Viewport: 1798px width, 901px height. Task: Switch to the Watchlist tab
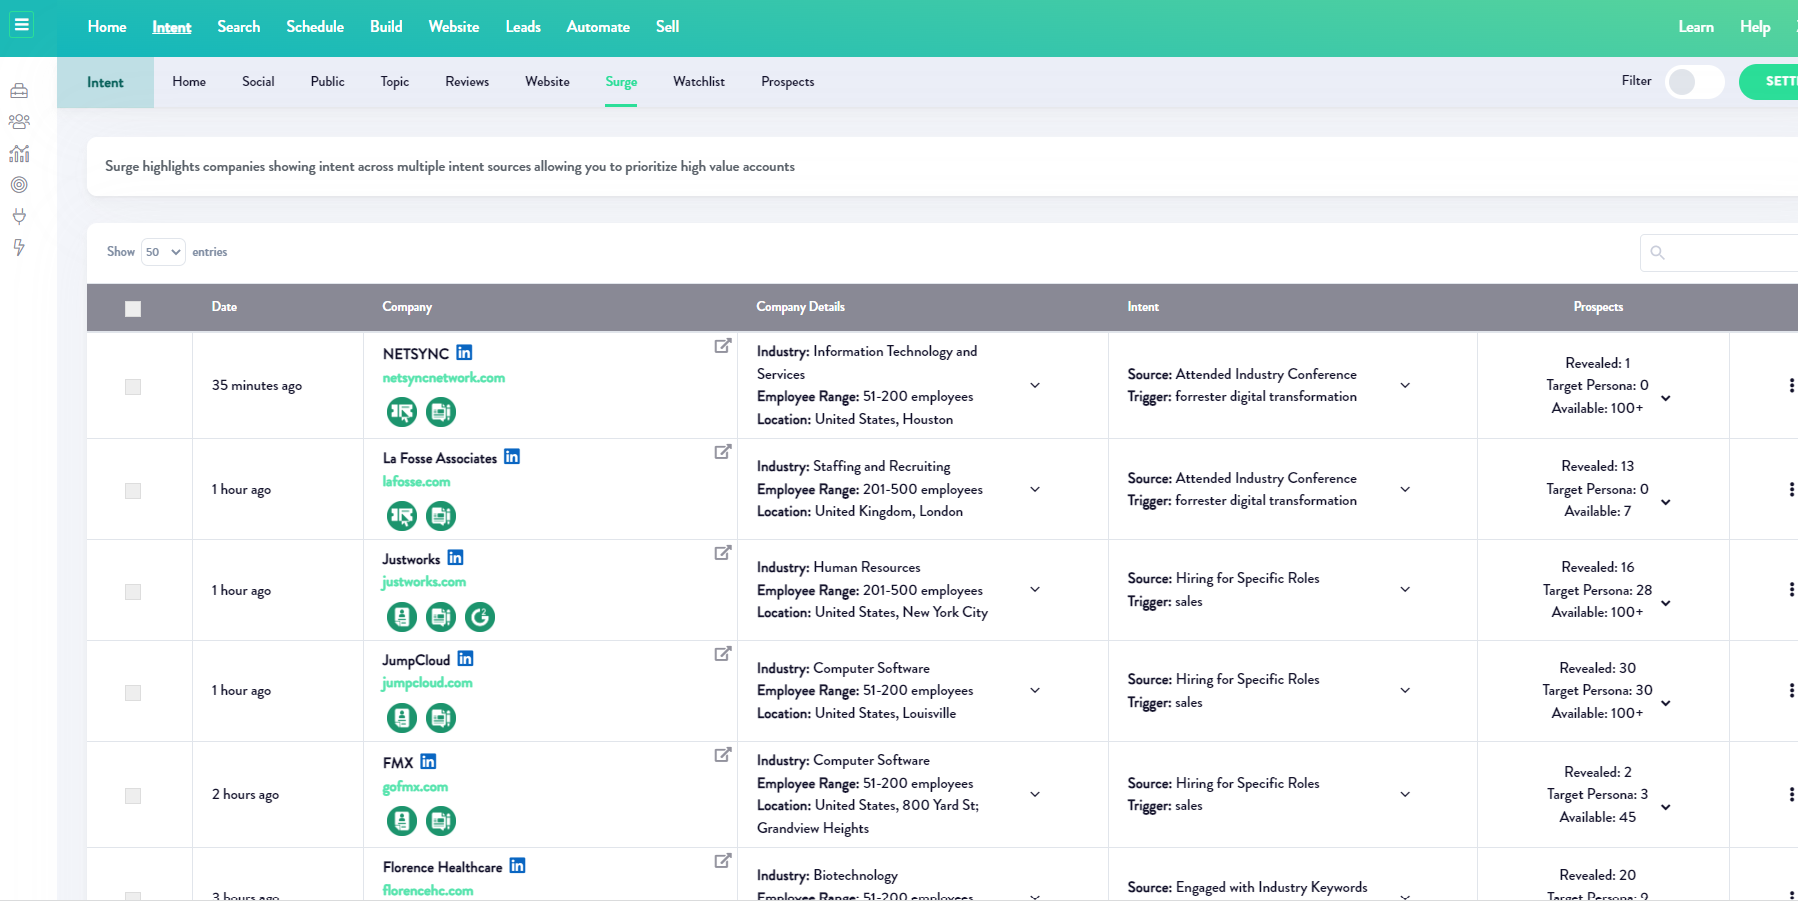(x=698, y=82)
